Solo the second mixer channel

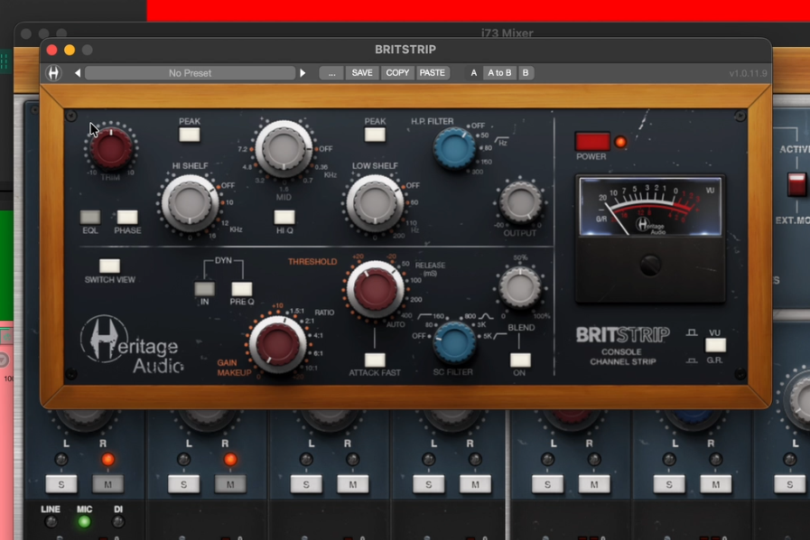184,484
